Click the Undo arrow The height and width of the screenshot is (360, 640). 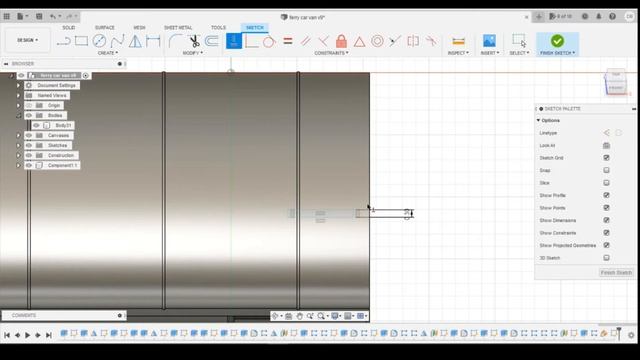pos(53,16)
